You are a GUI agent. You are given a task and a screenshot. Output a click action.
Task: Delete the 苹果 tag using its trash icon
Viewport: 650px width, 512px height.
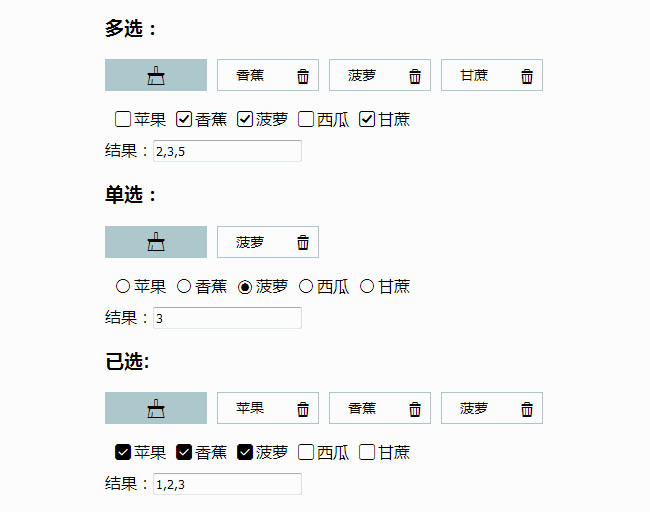303,408
